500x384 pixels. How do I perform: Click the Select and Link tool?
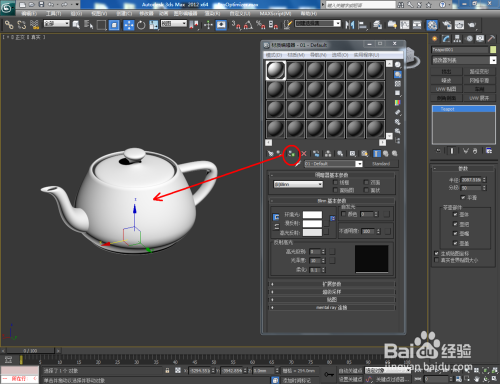(x=9, y=25)
